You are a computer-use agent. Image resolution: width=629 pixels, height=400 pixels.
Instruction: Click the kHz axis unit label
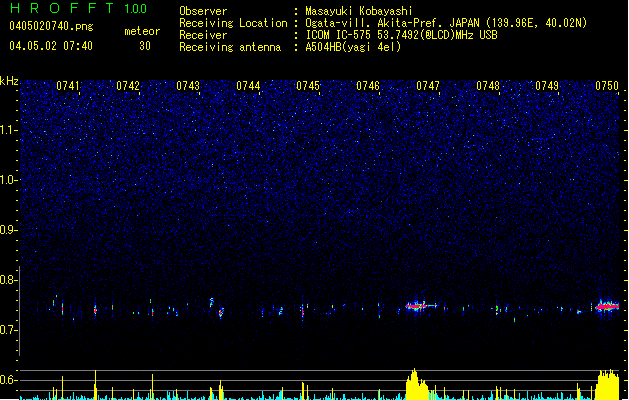[x=9, y=81]
